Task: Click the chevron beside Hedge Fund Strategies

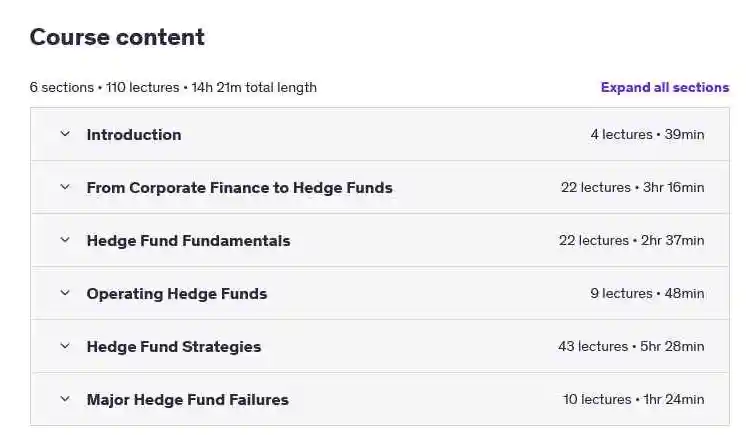Action: [x=65, y=346]
